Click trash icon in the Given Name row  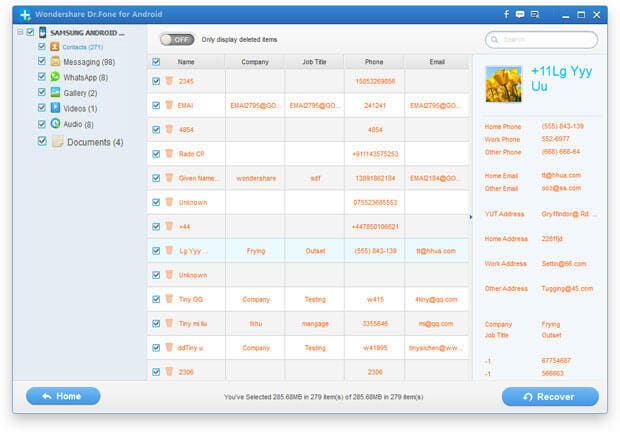click(x=169, y=177)
